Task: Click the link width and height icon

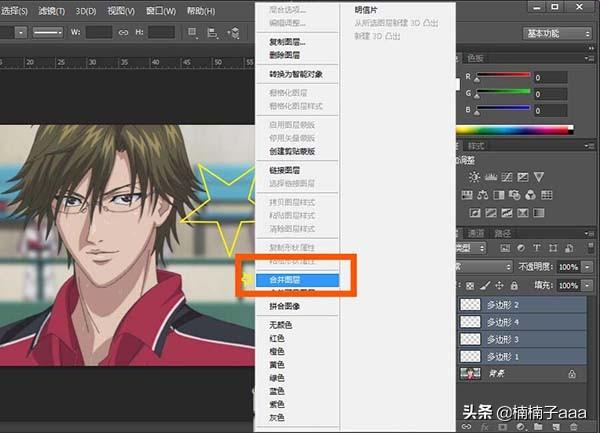Action: (123, 33)
